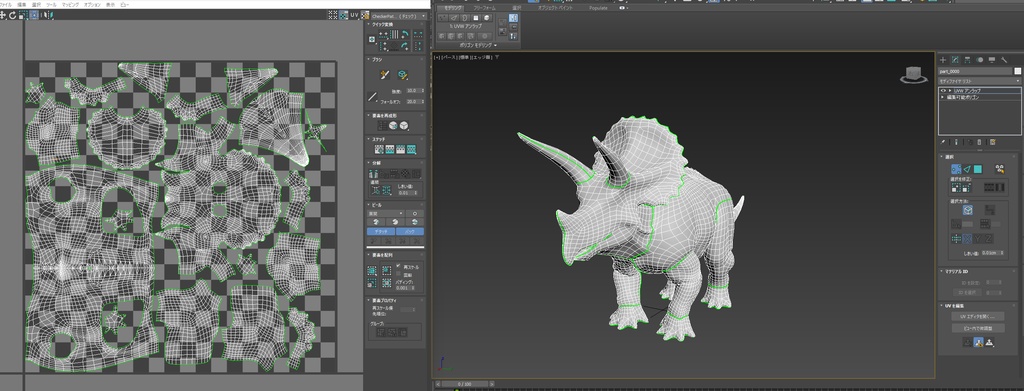Viewport: 1024px width, 391px height.
Task: Switch to the オブジェクト ペイント ribbon tab
Action: (x=554, y=8)
